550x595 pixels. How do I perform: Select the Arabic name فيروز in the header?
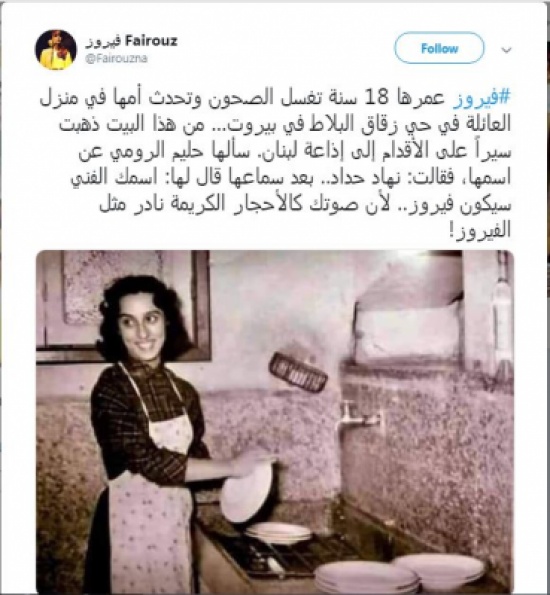[103, 41]
